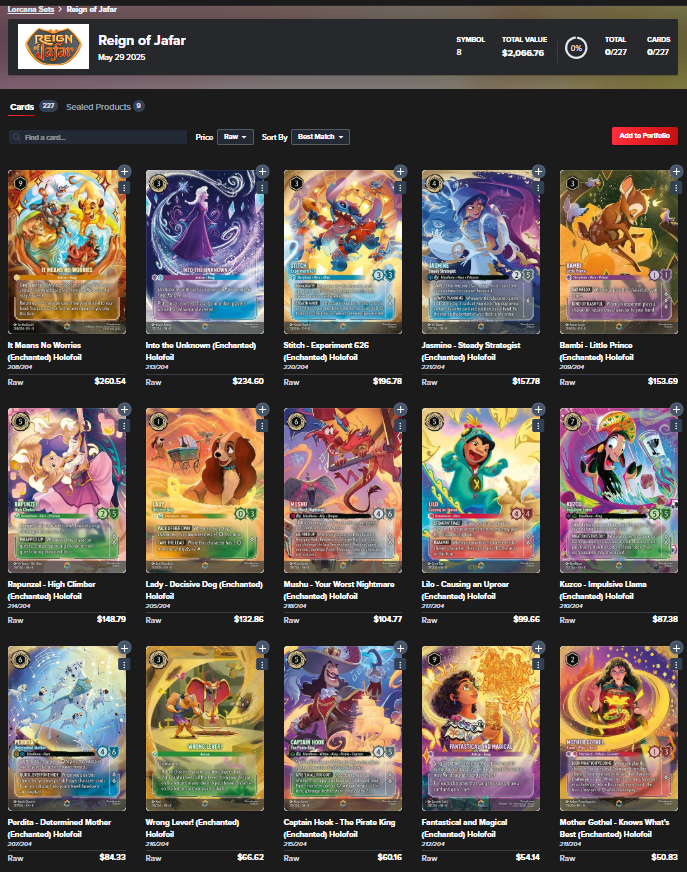
Task: Focus the Find a card search field
Action: click(98, 137)
